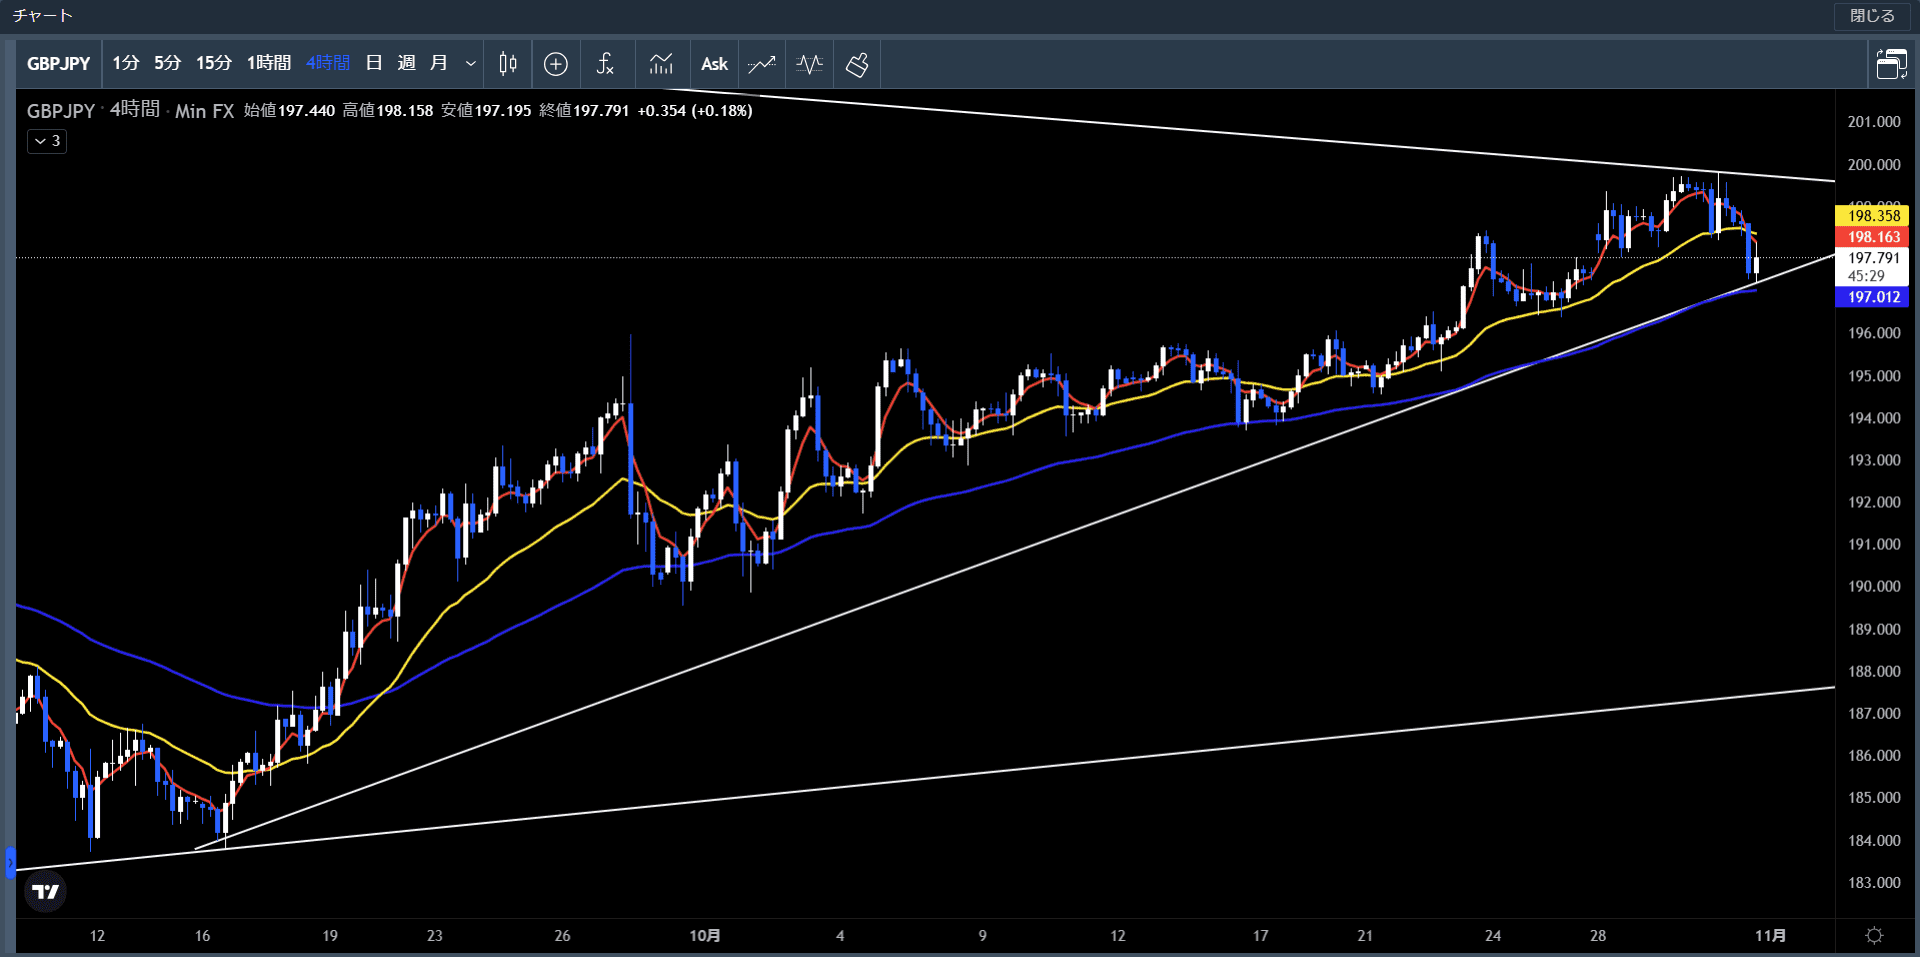The image size is (1920, 957).
Task: Select the 4時間 timeframe
Action: (328, 64)
